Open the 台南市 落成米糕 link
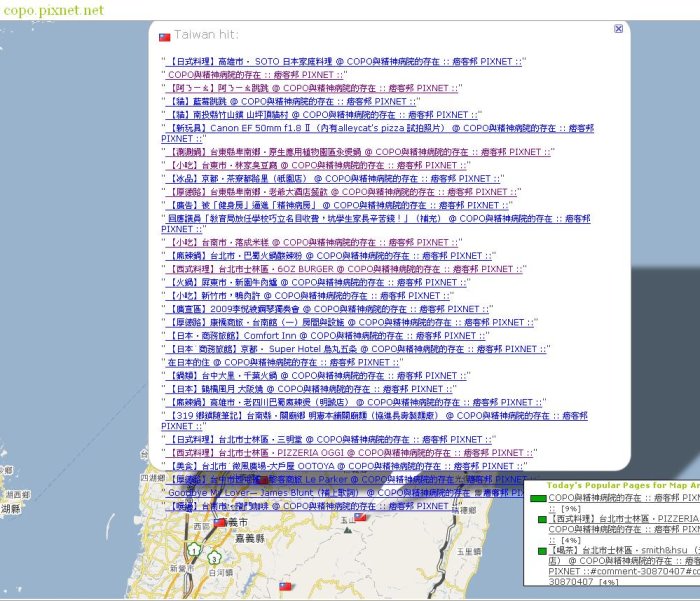 pyautogui.click(x=312, y=242)
